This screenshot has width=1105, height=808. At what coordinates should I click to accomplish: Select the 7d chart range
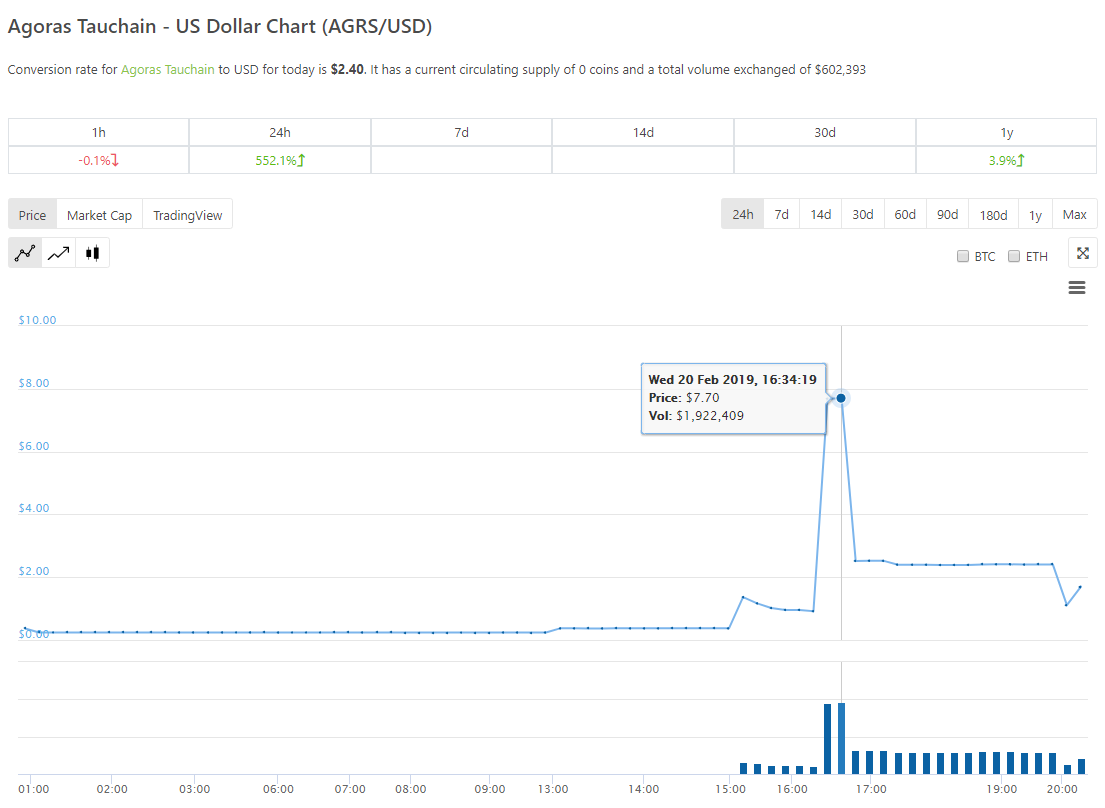[x=782, y=214]
